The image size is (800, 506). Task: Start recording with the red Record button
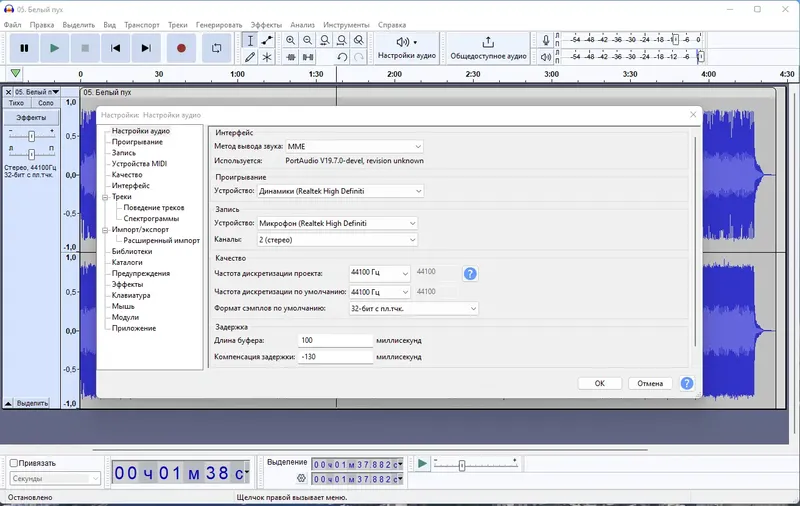(x=181, y=48)
